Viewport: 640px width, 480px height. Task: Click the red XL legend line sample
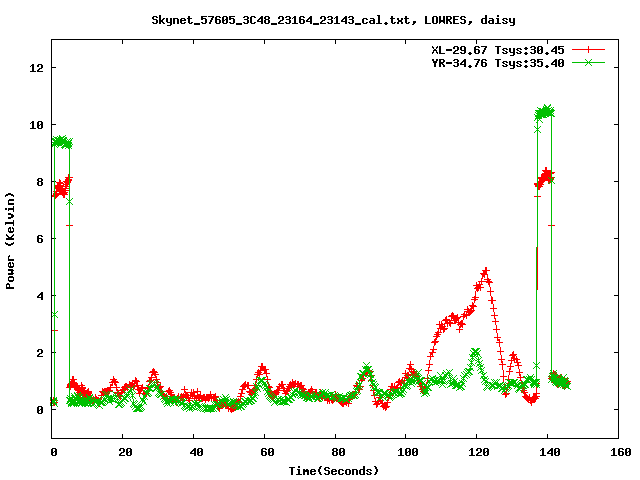[588, 50]
